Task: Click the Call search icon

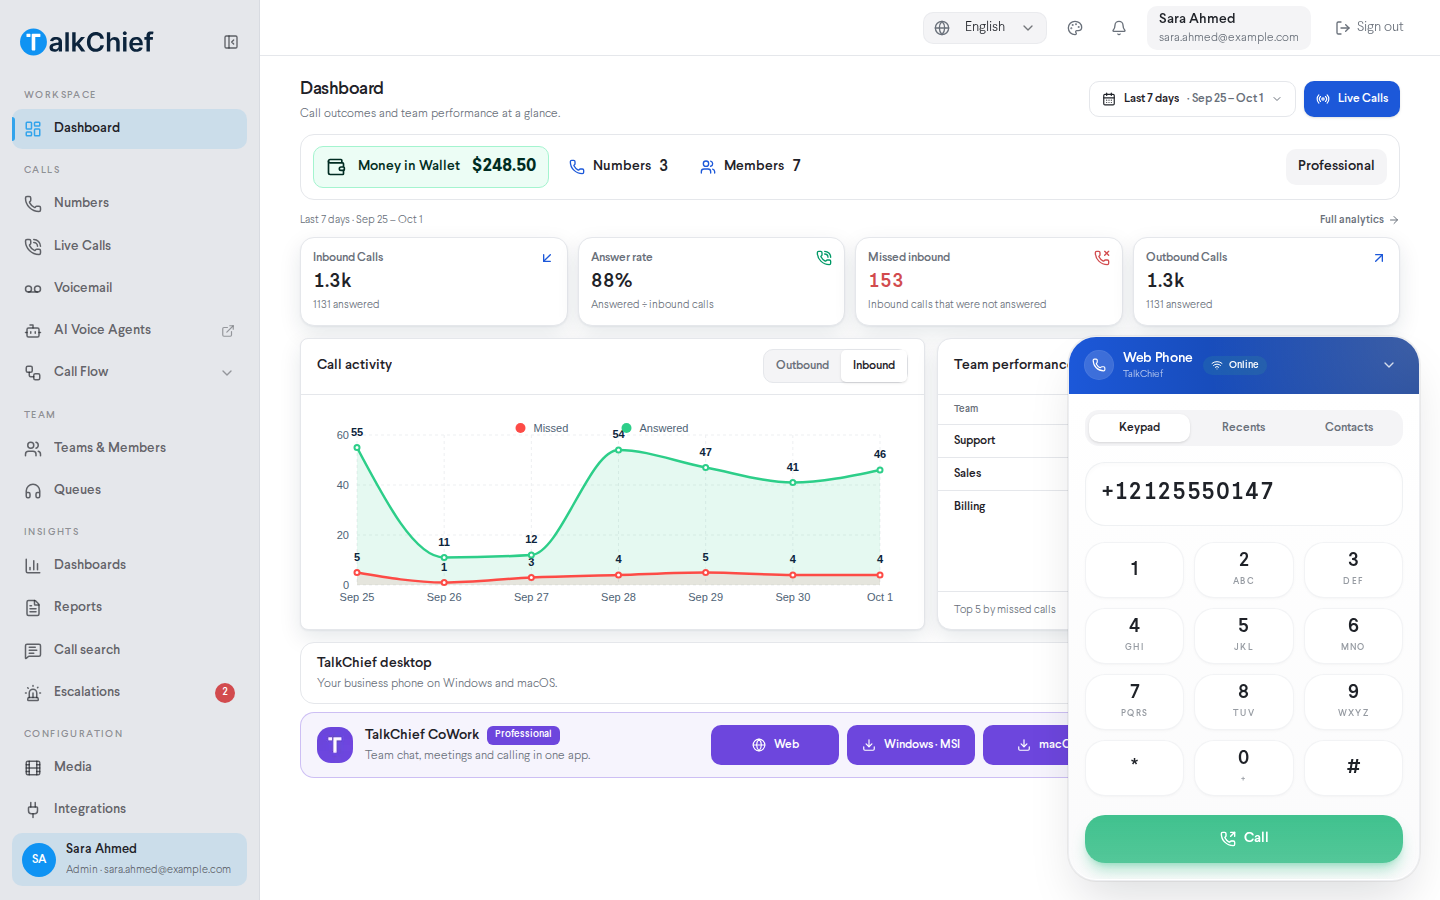Action: tap(33, 650)
